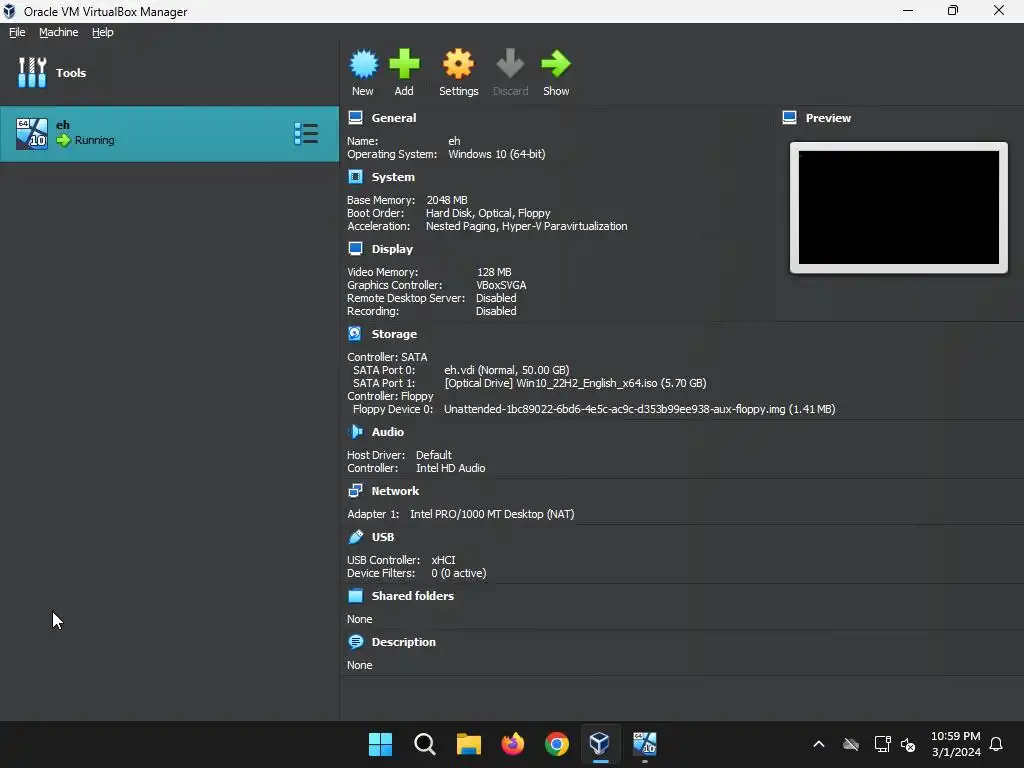Click the Show green arrow icon
This screenshot has height=768, width=1024.
click(556, 64)
